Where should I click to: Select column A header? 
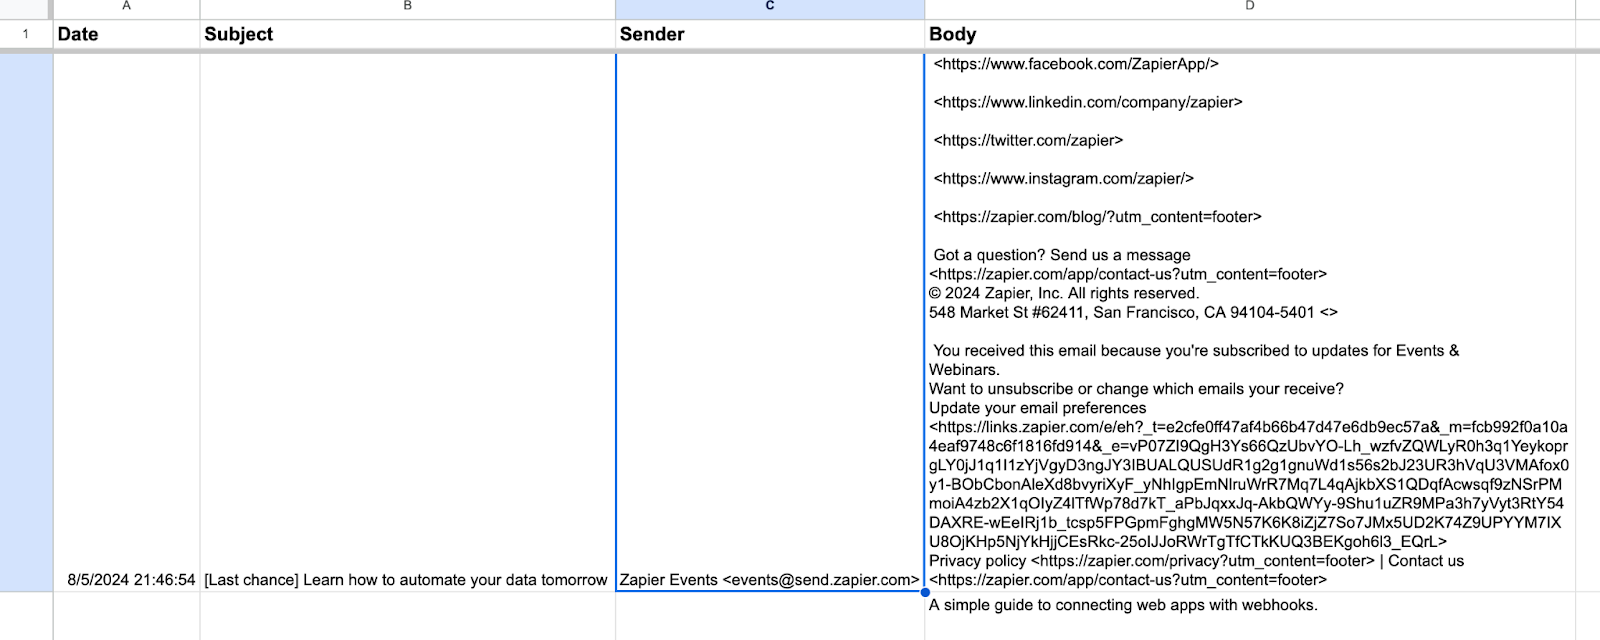pos(126,8)
